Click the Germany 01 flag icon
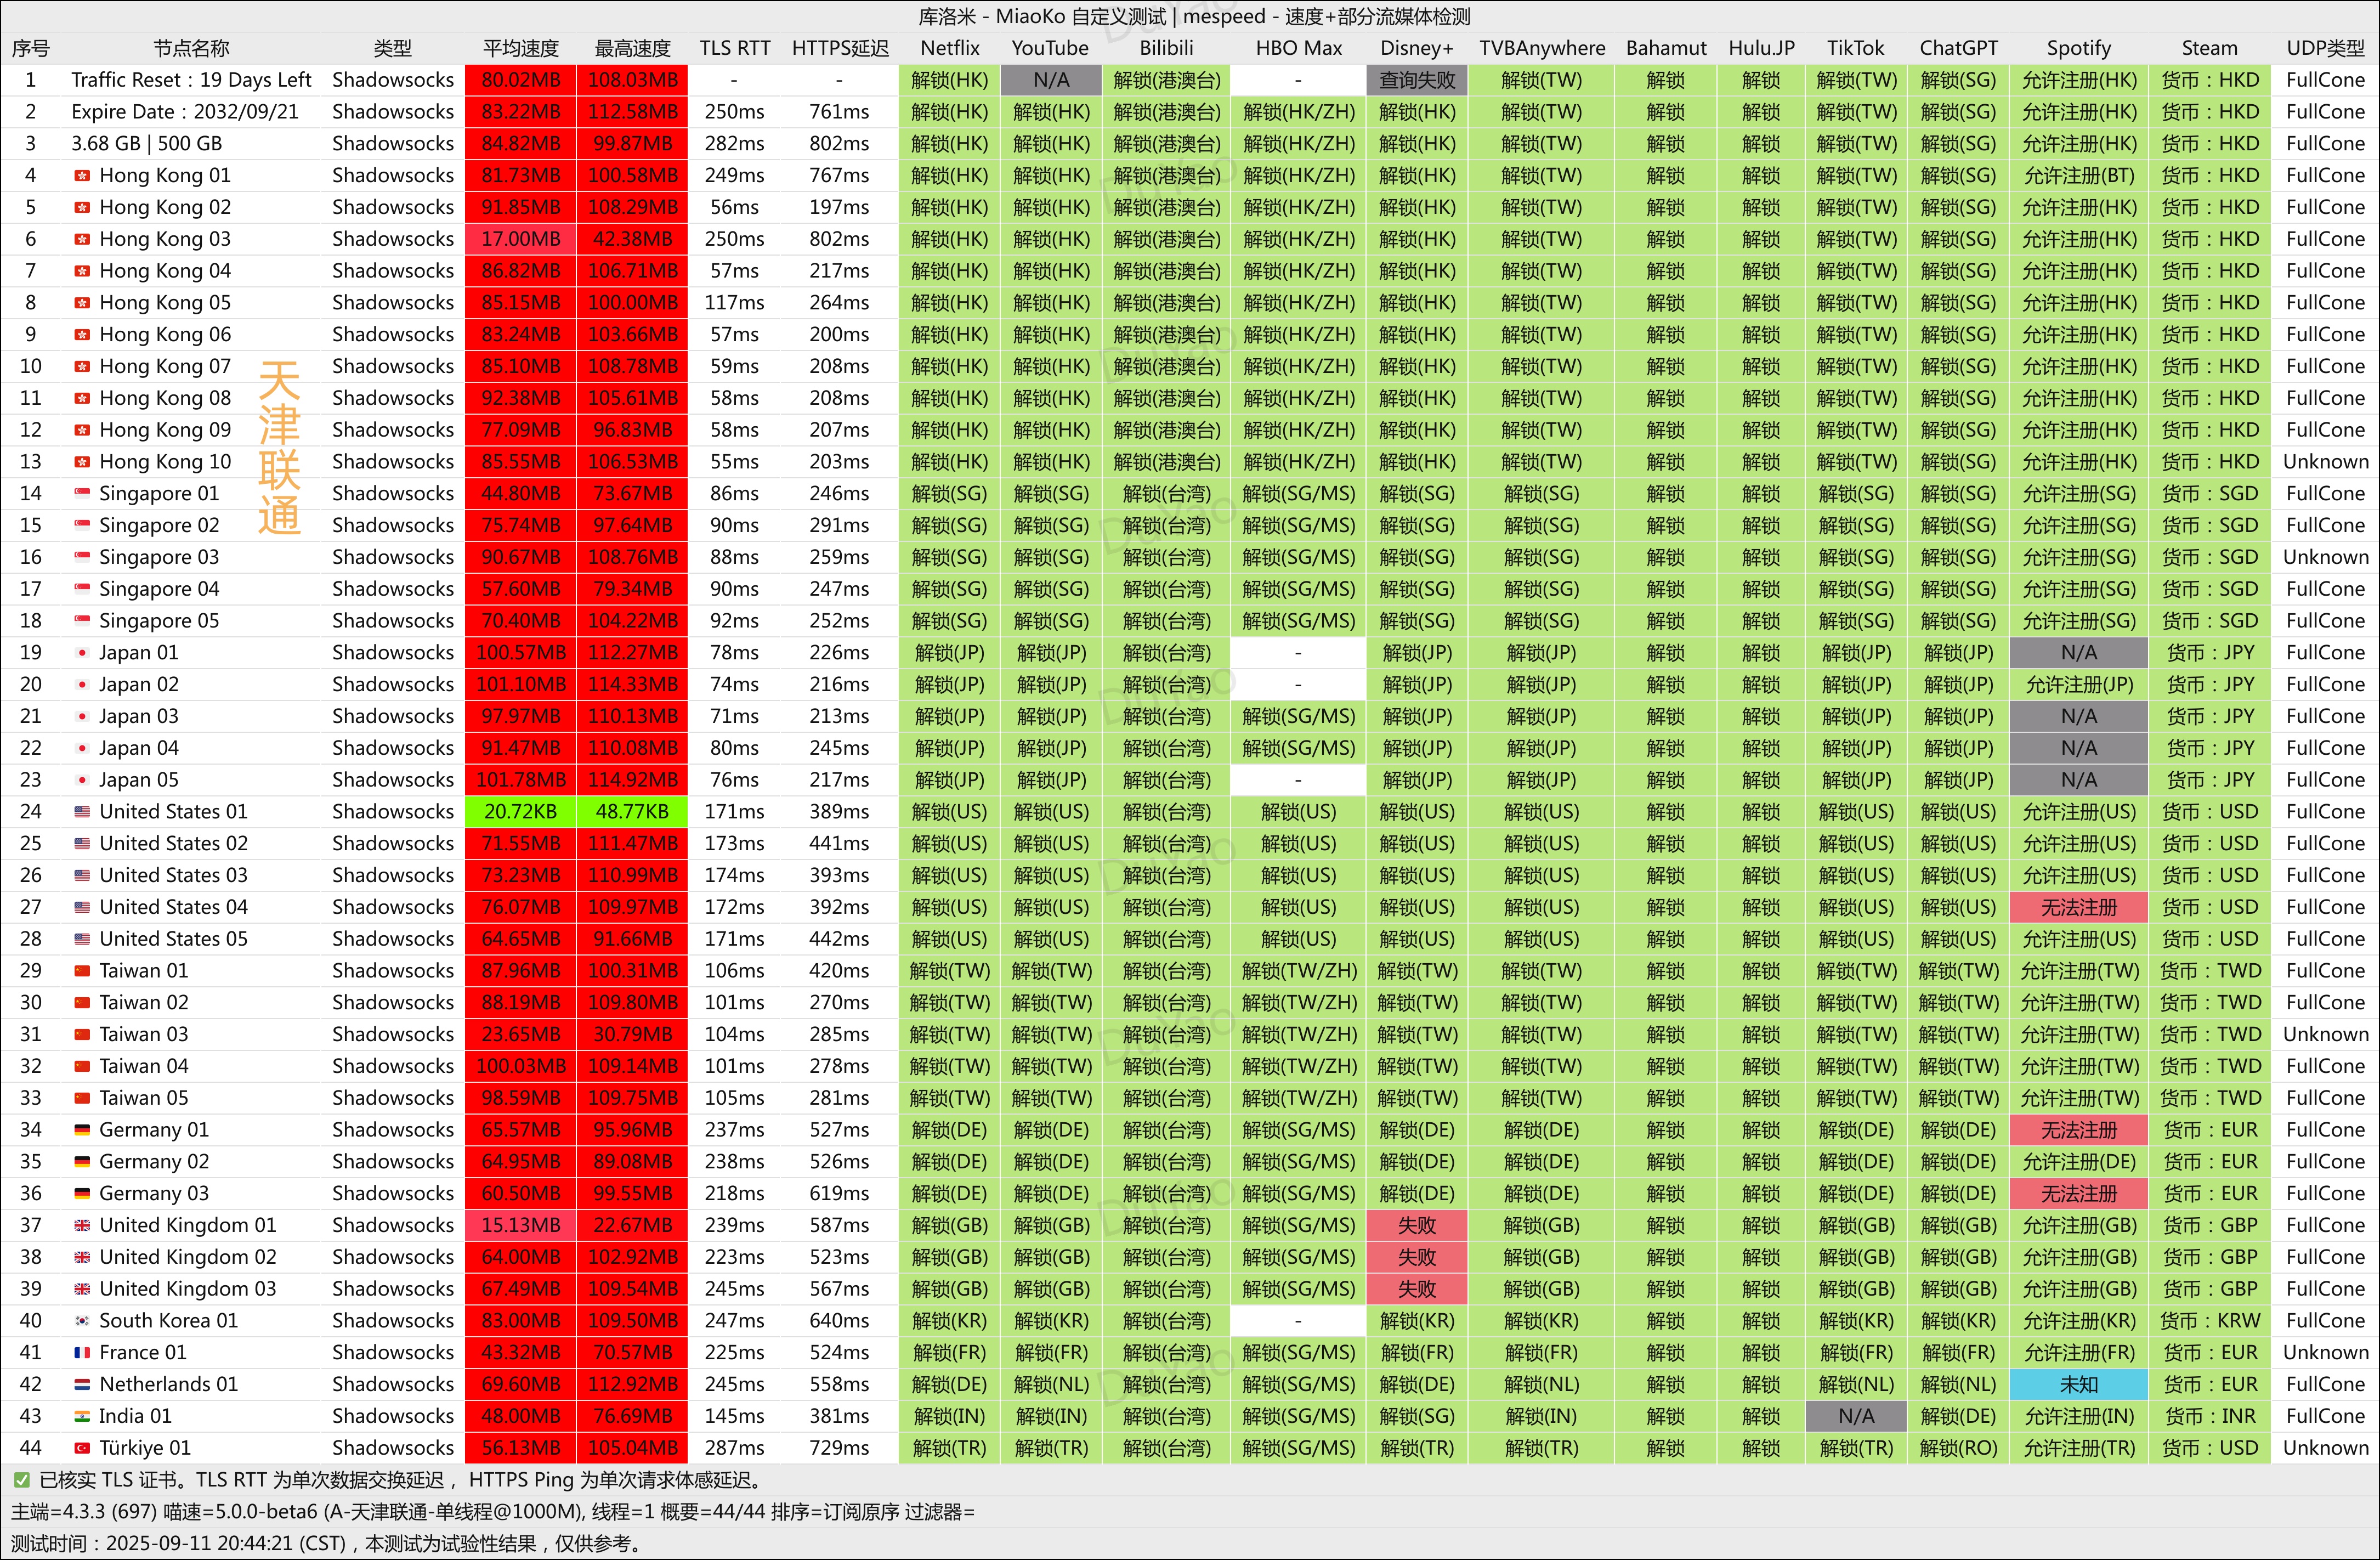This screenshot has width=2380, height=1560. [82, 1130]
